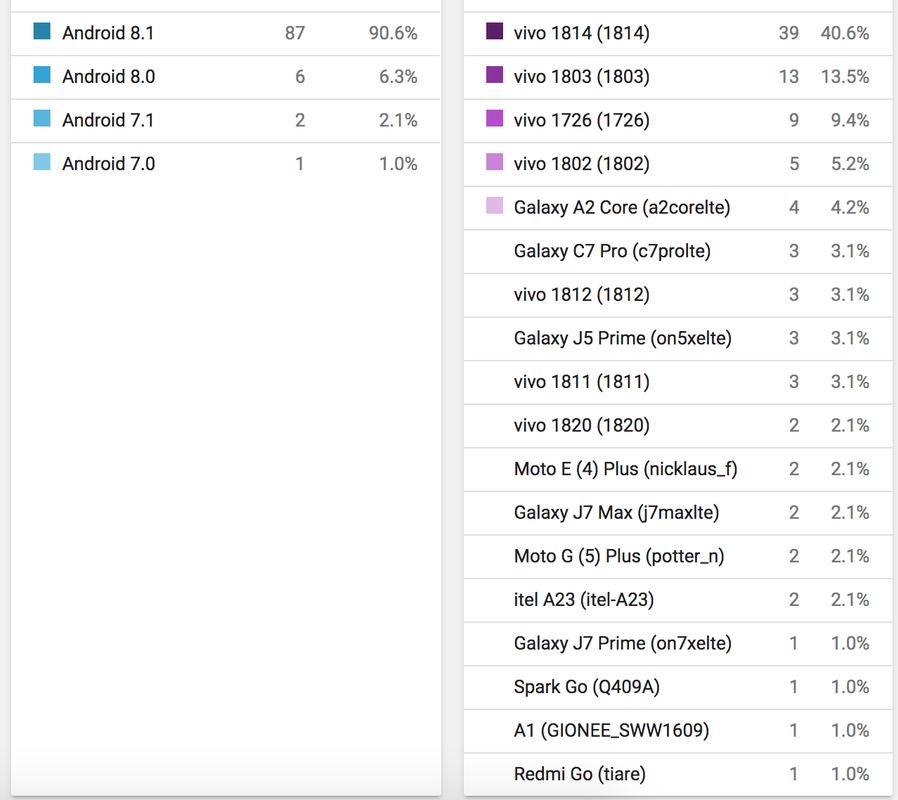The height and width of the screenshot is (800, 898).
Task: Click the vivo 1803 color swatch
Action: tap(494, 75)
